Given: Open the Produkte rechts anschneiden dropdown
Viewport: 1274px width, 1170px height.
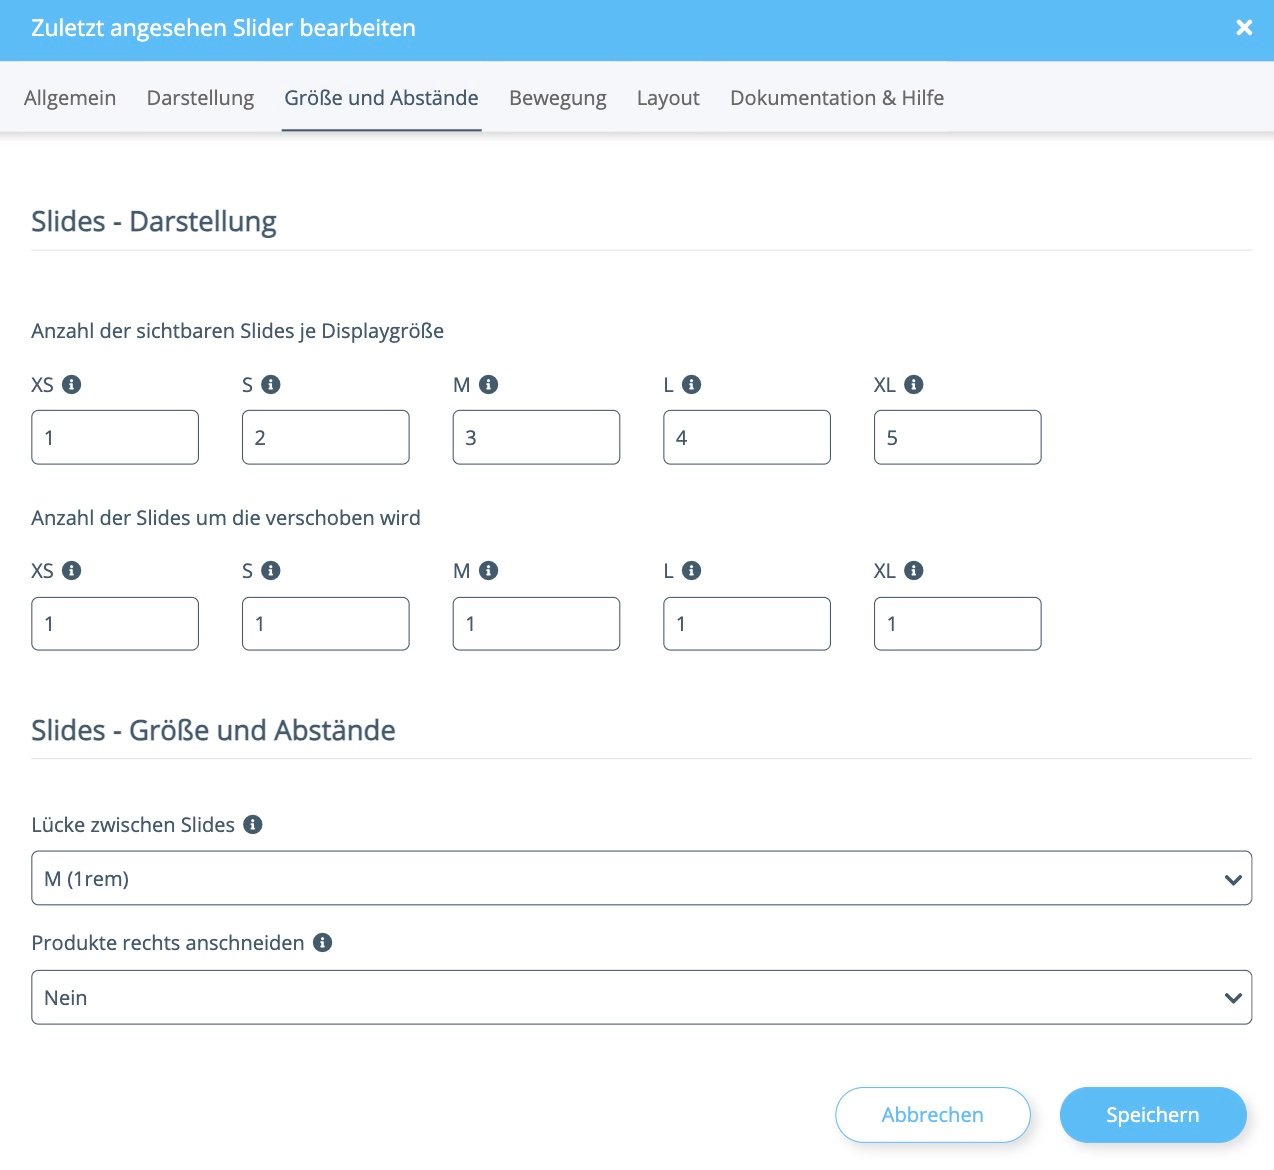Looking at the screenshot, I should pos(641,997).
